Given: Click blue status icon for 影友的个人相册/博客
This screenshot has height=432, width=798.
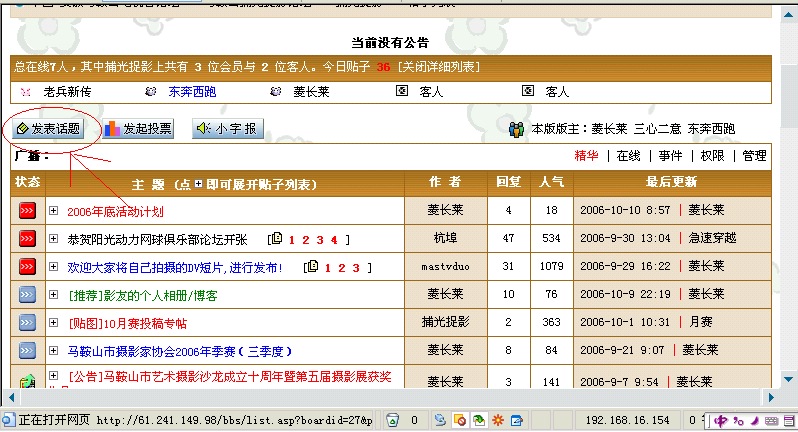Looking at the screenshot, I should [x=27, y=295].
